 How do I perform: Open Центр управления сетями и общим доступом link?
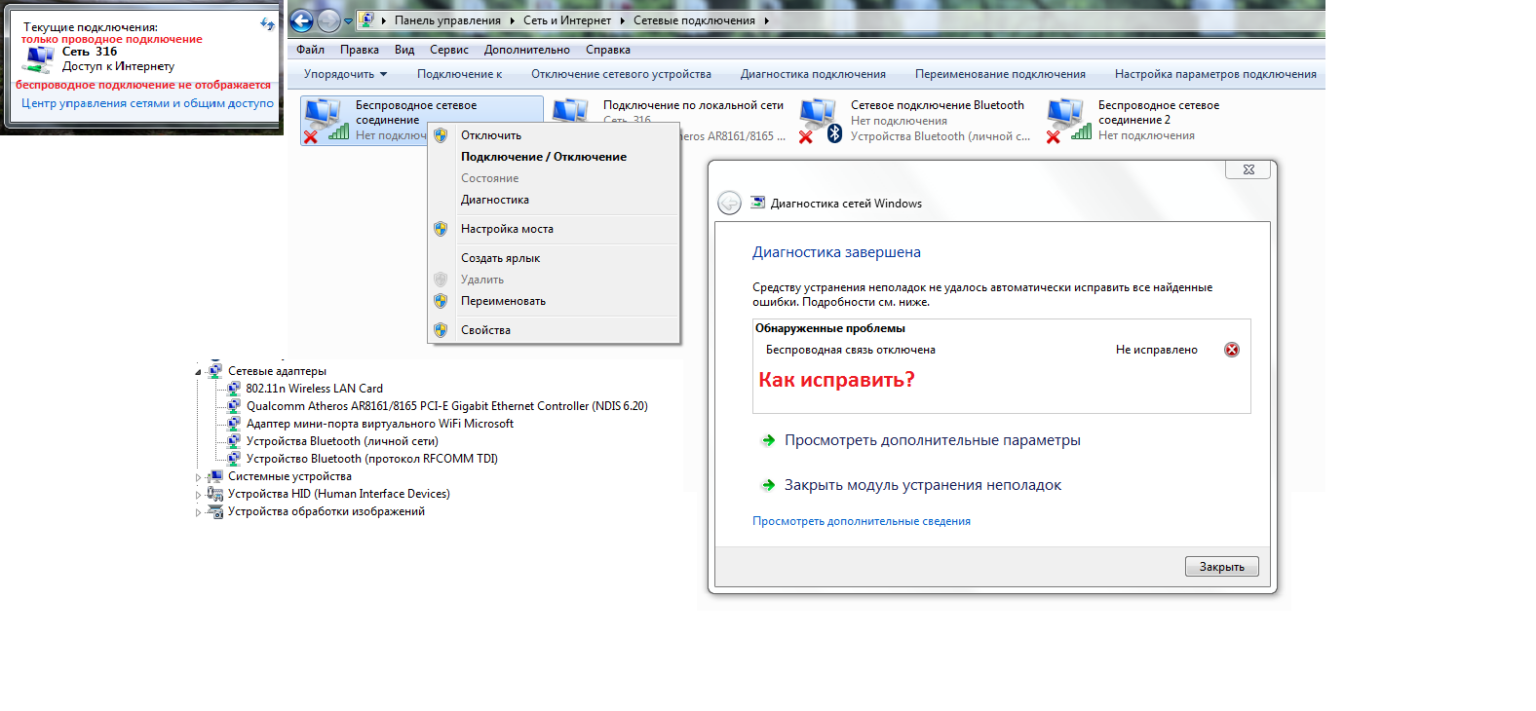[147, 103]
